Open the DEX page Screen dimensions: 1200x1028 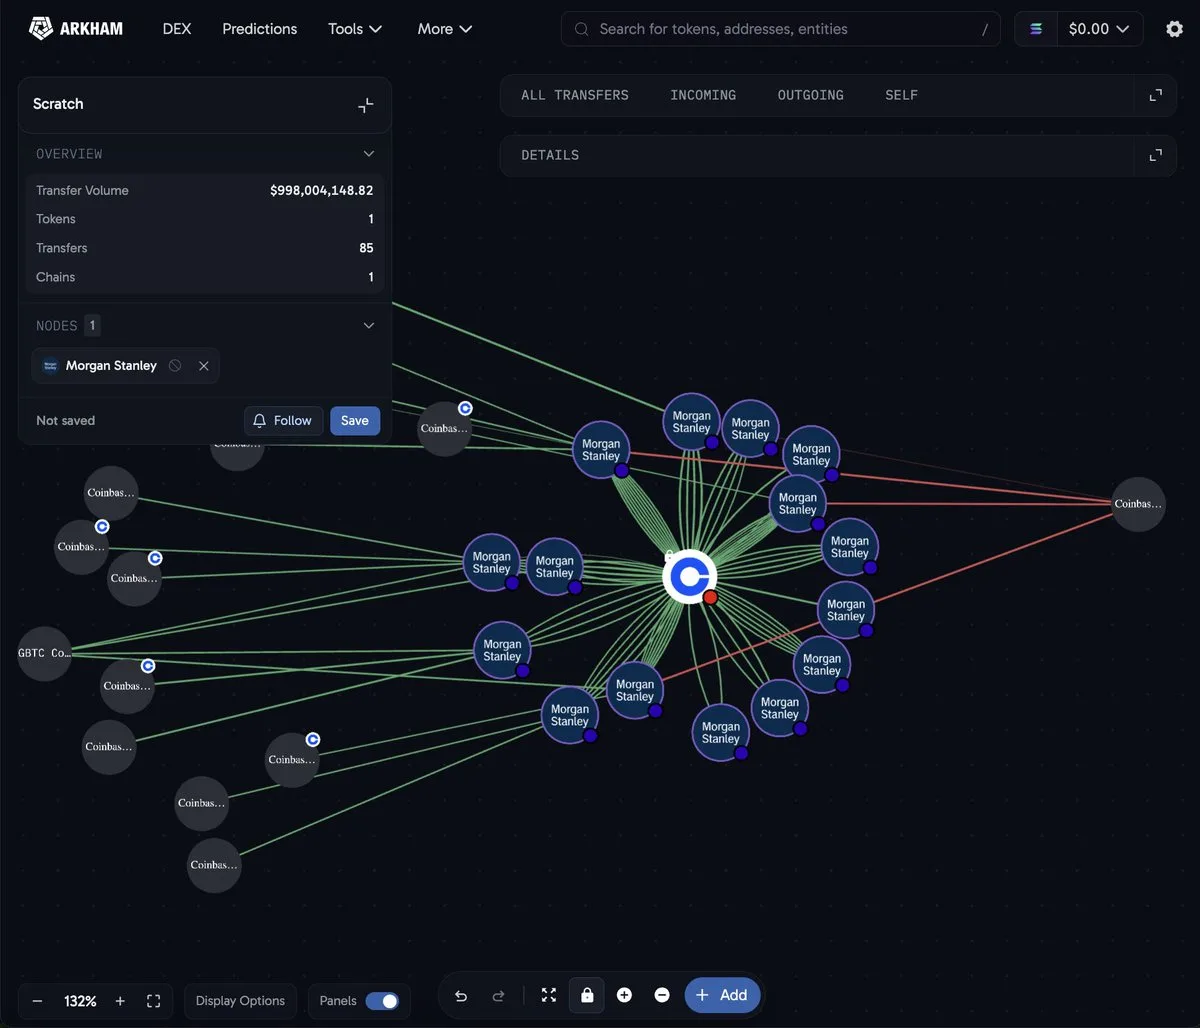[177, 29]
